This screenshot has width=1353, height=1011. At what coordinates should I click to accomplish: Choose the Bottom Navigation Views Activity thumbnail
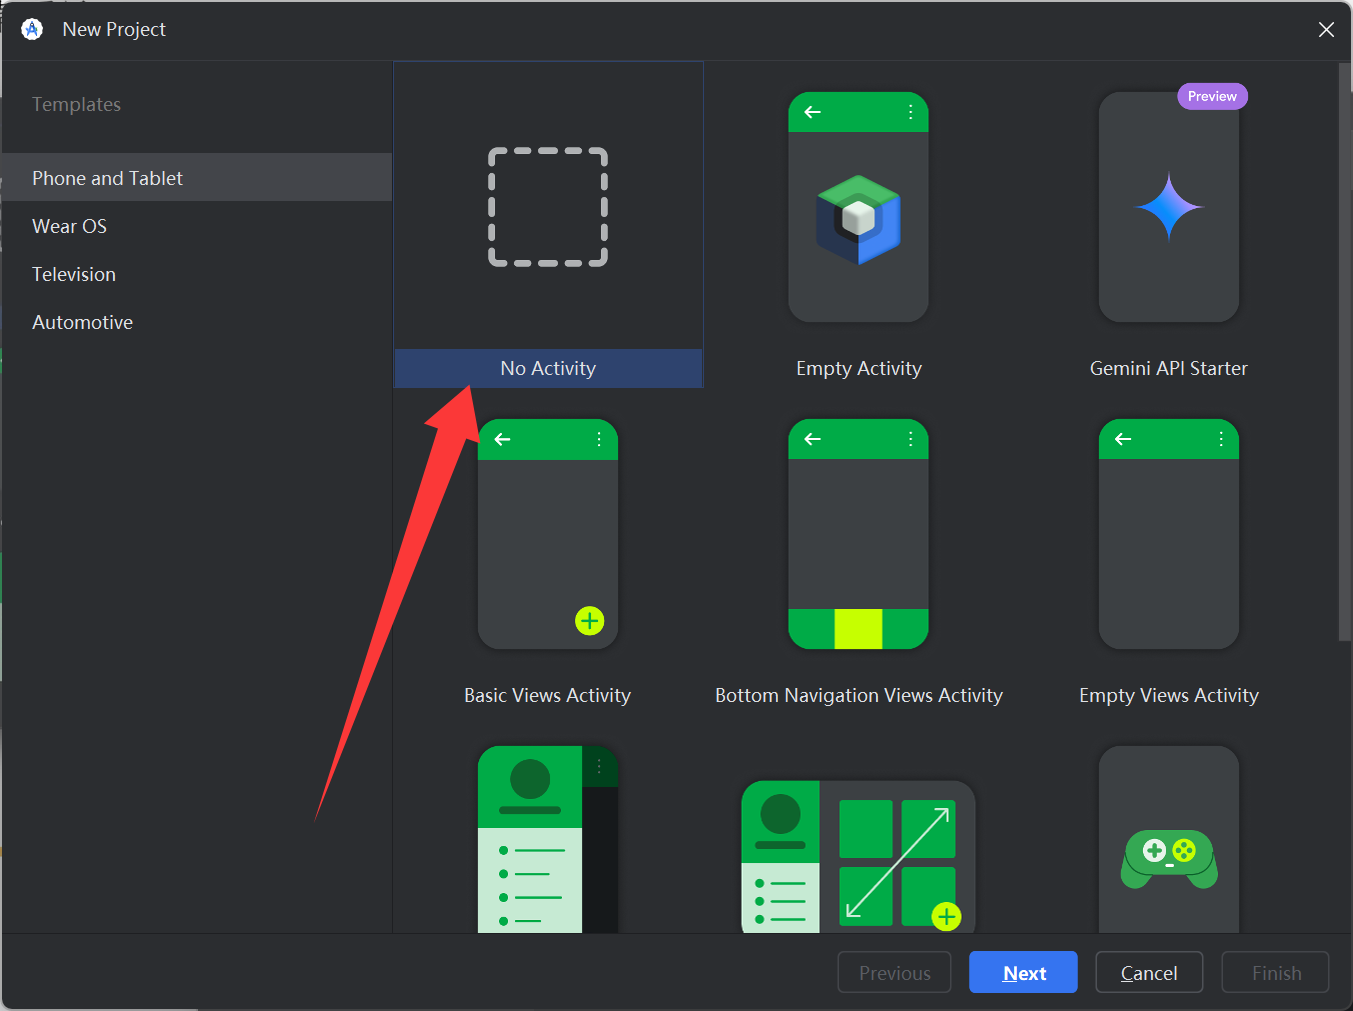pyautogui.click(x=858, y=534)
